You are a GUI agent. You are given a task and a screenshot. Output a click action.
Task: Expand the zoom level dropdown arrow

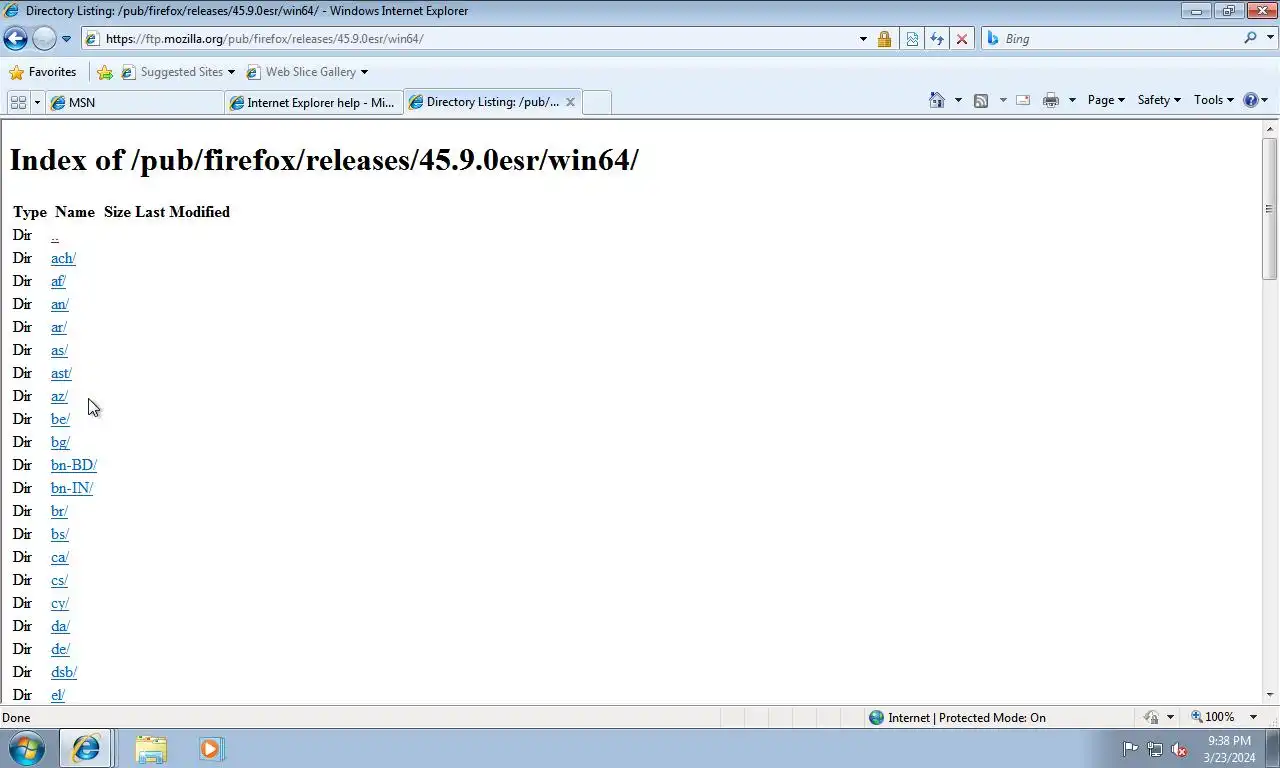1253,718
